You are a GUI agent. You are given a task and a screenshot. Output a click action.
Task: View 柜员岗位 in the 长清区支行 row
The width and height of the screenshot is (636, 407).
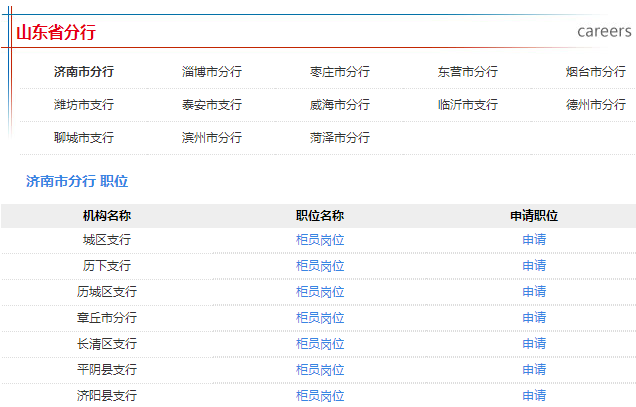point(320,344)
